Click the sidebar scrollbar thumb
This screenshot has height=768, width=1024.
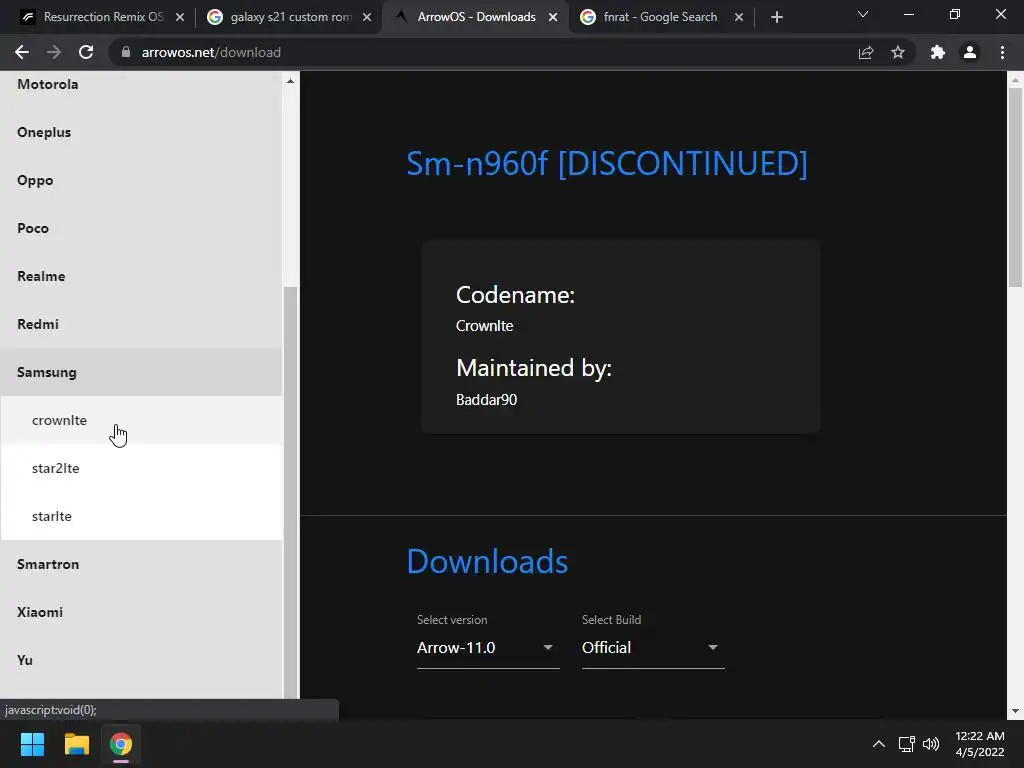click(x=291, y=493)
